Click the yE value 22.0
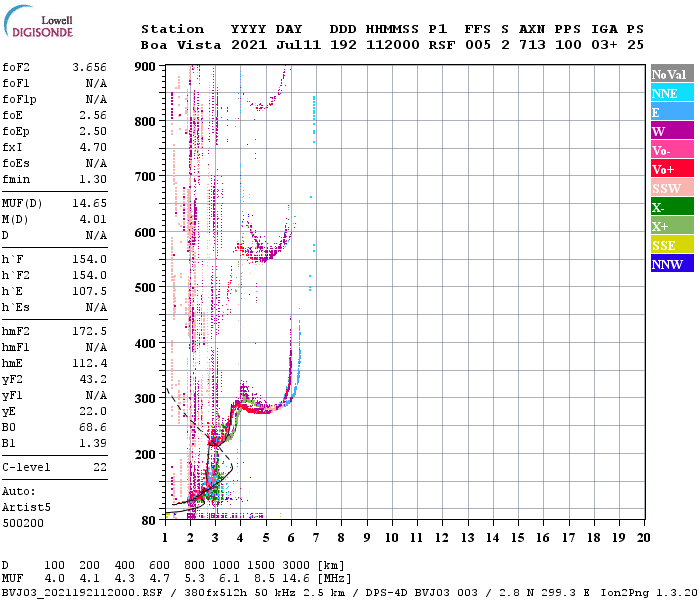The height and width of the screenshot is (600, 700). (x=93, y=411)
